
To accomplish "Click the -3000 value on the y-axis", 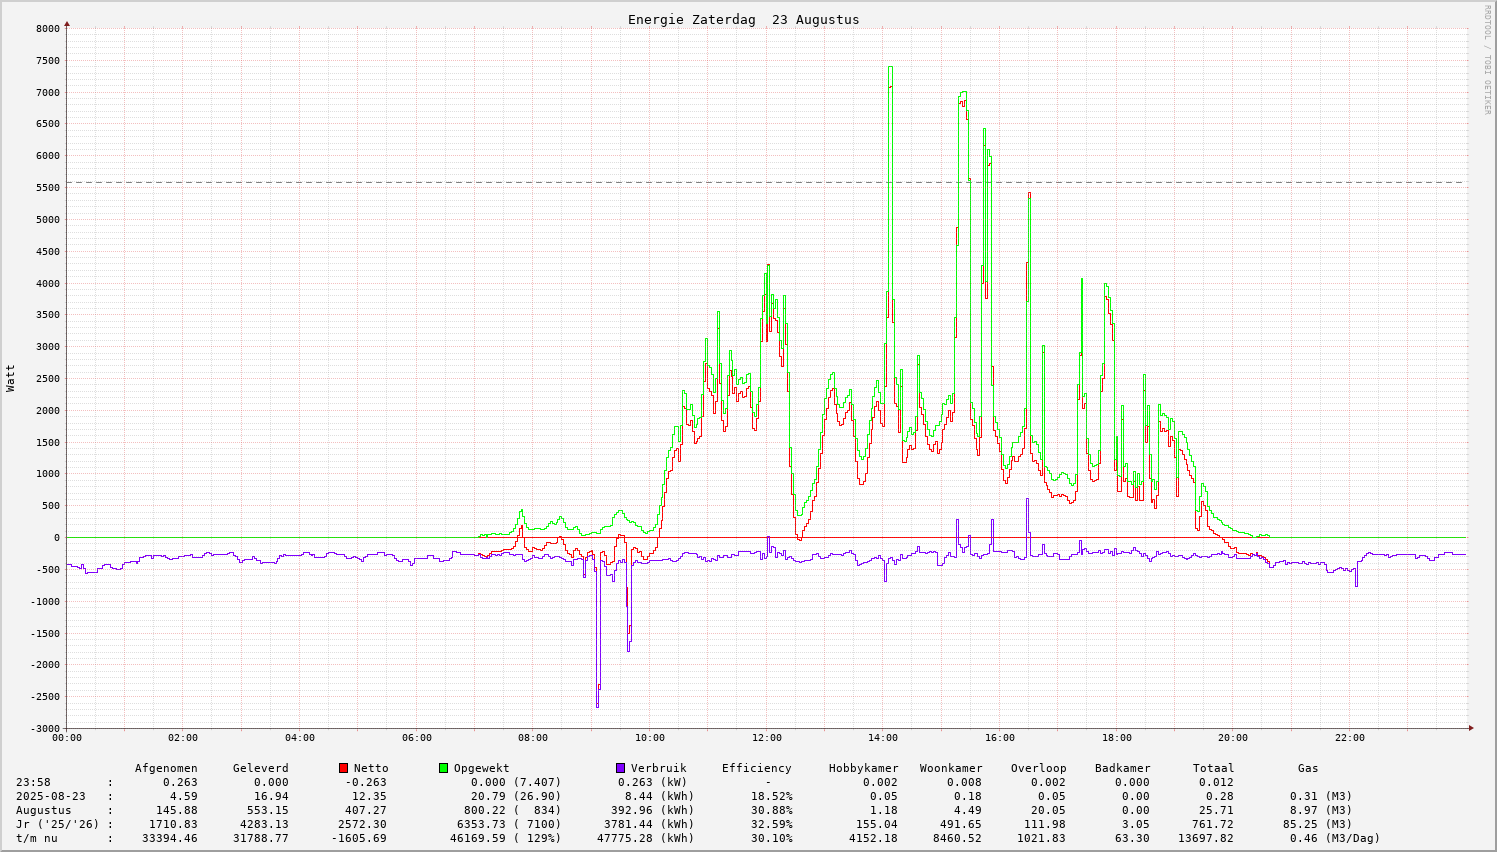I will (45, 728).
